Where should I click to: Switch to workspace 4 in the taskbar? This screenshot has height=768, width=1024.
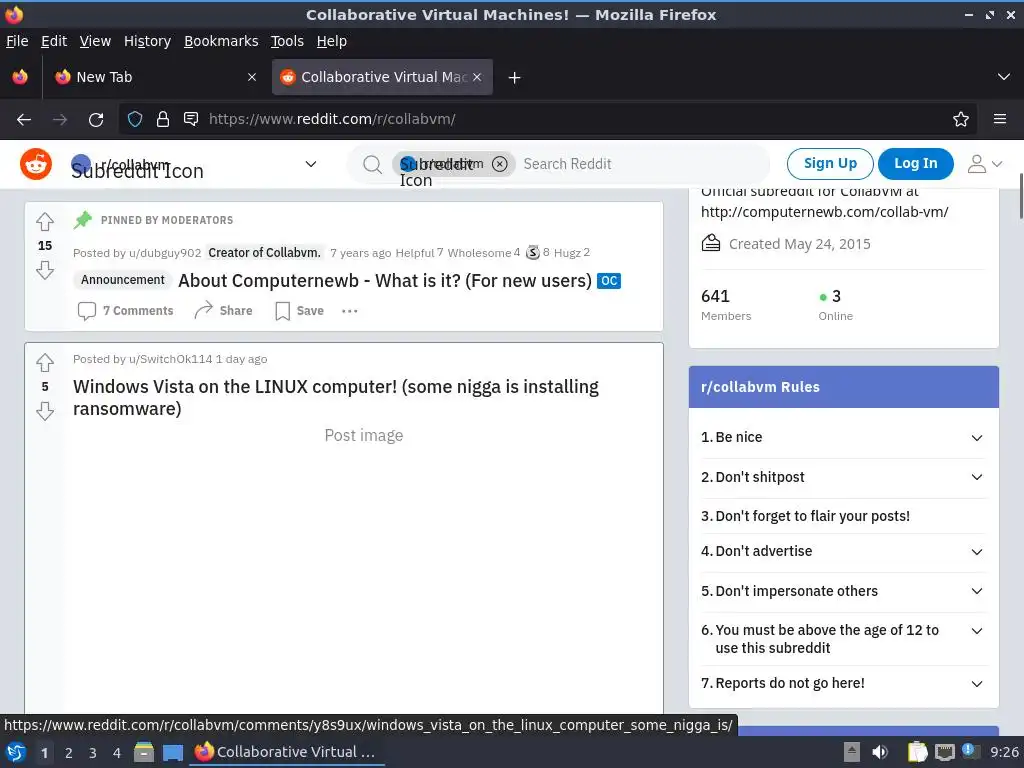pyautogui.click(x=117, y=753)
